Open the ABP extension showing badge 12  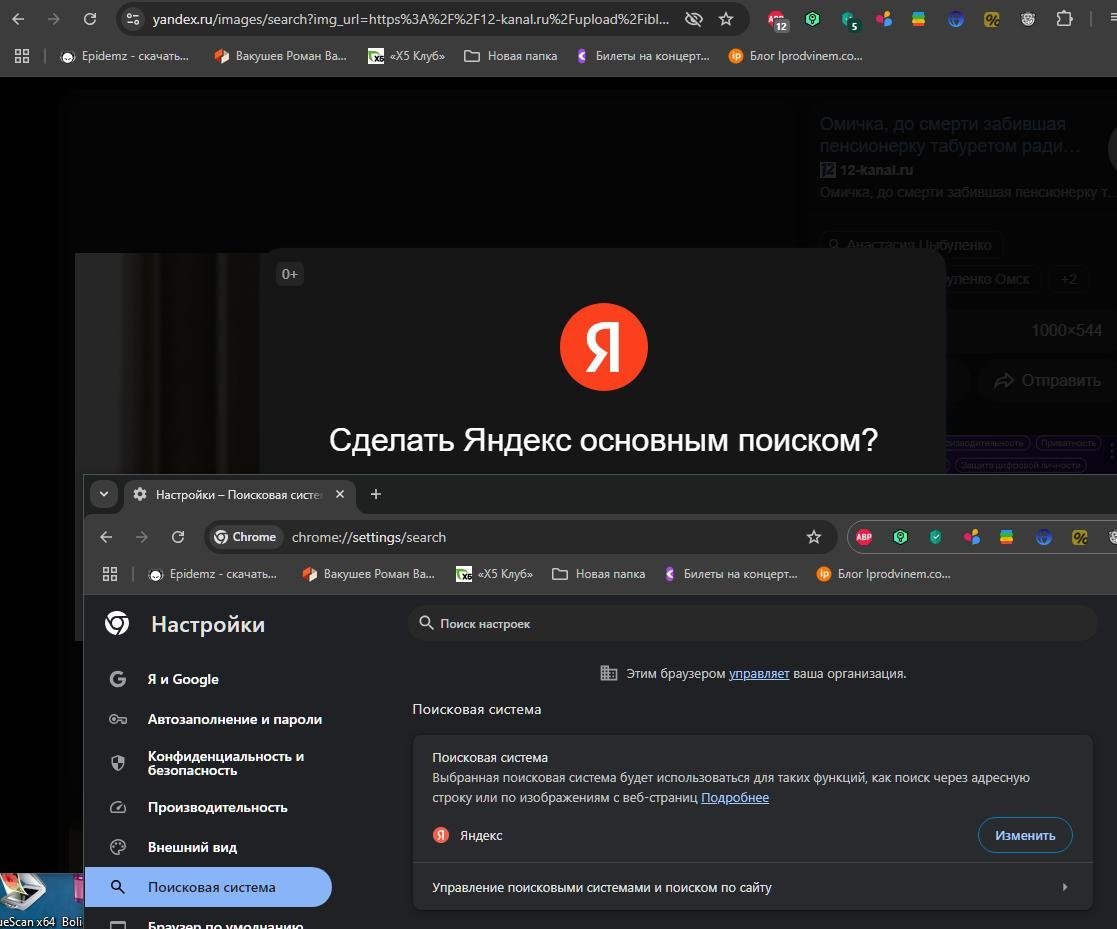click(x=777, y=20)
